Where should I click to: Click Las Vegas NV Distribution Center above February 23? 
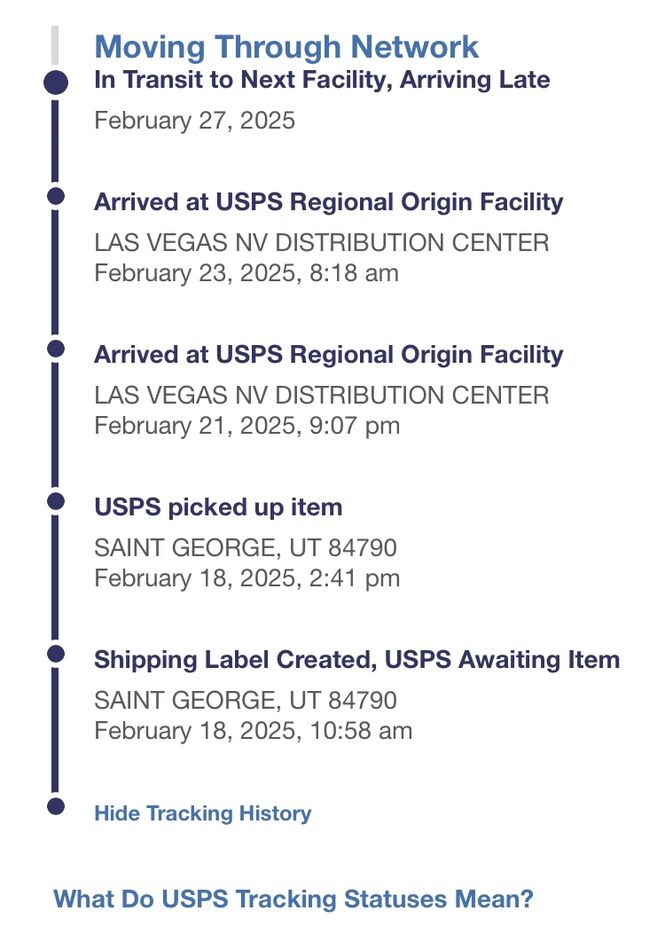click(x=321, y=243)
